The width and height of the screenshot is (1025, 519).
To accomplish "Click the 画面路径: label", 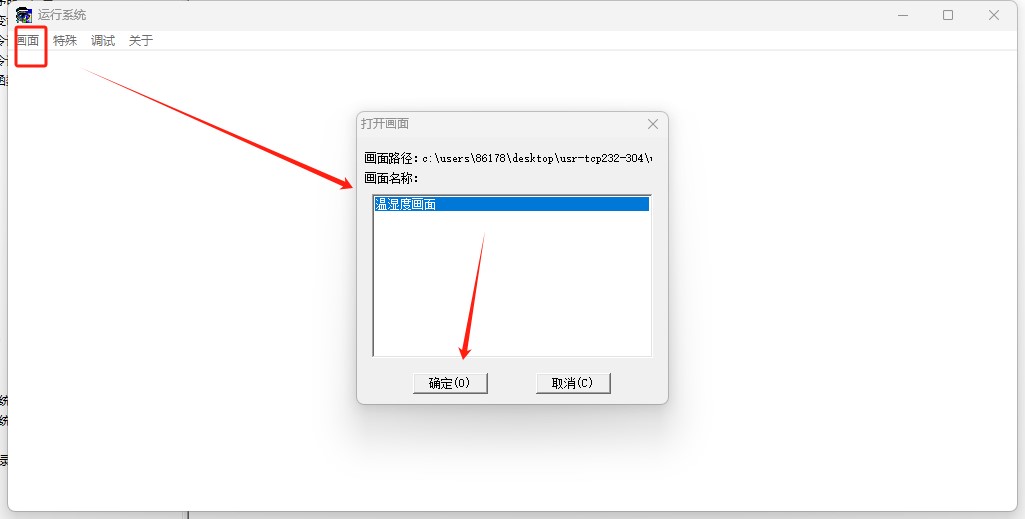I will [391, 158].
